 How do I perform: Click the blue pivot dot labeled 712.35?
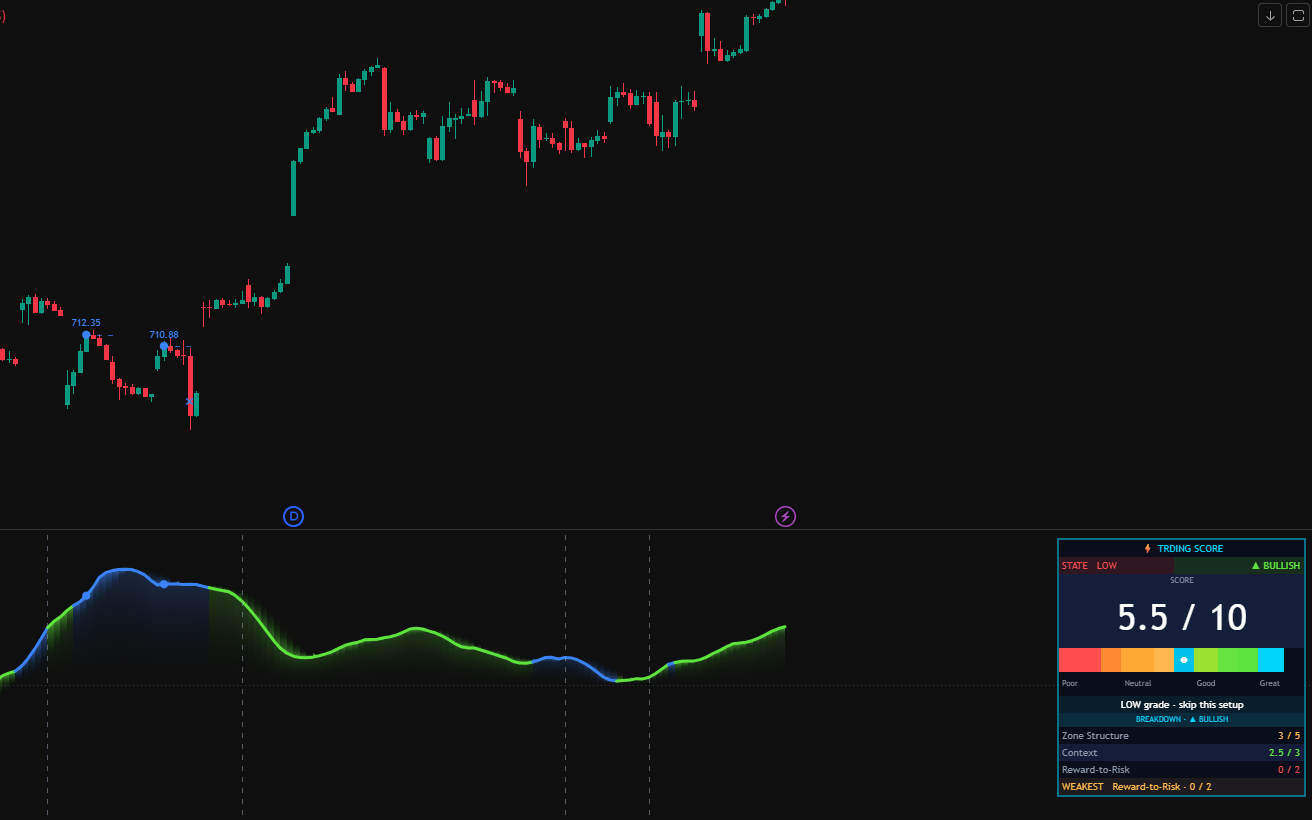[86, 335]
